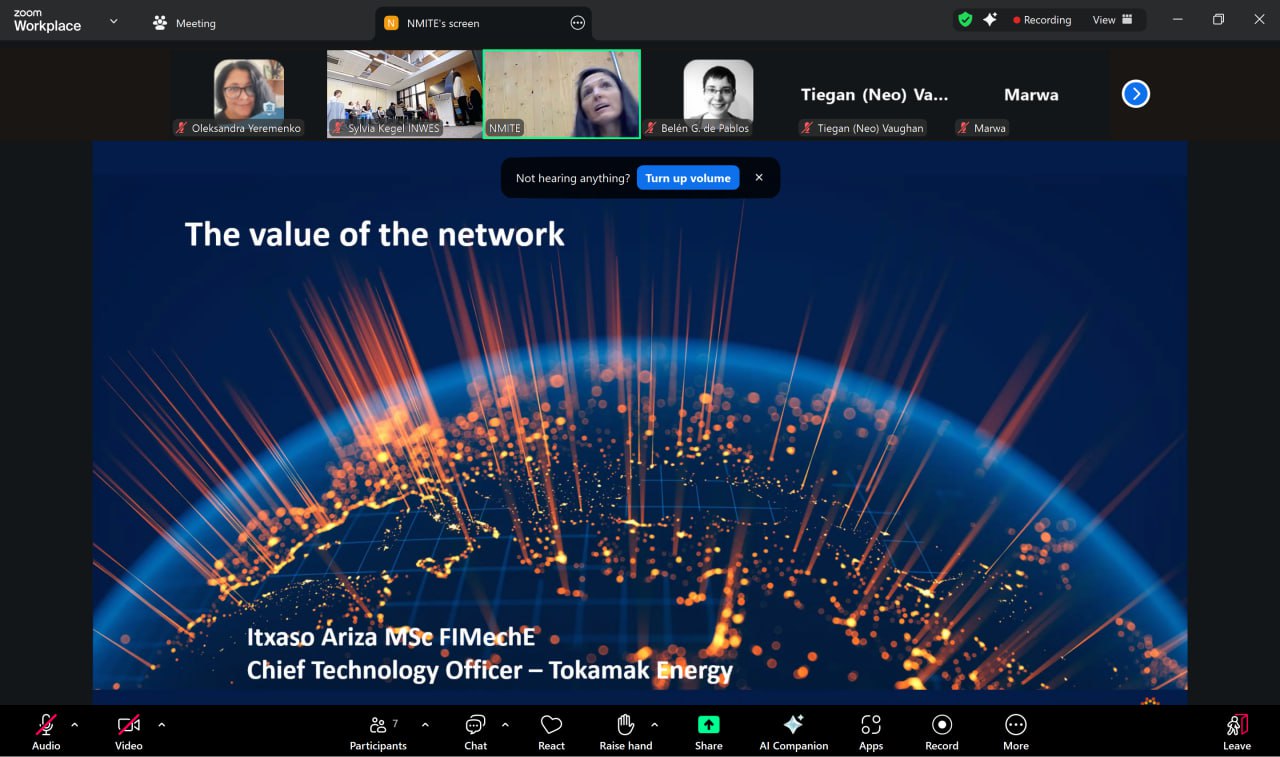1280x757 pixels.
Task: Open the View layout menu
Action: pyautogui.click(x=1112, y=20)
